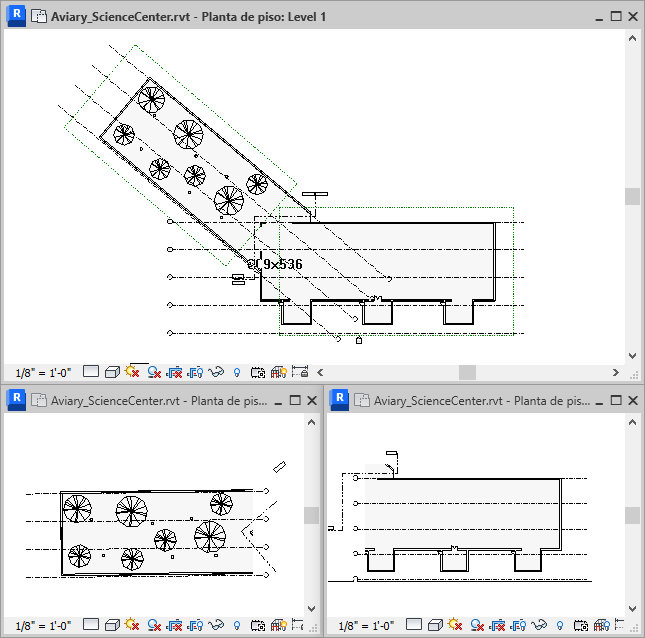Toggle Analytical Model visibility in Level 1 view

click(x=278, y=373)
